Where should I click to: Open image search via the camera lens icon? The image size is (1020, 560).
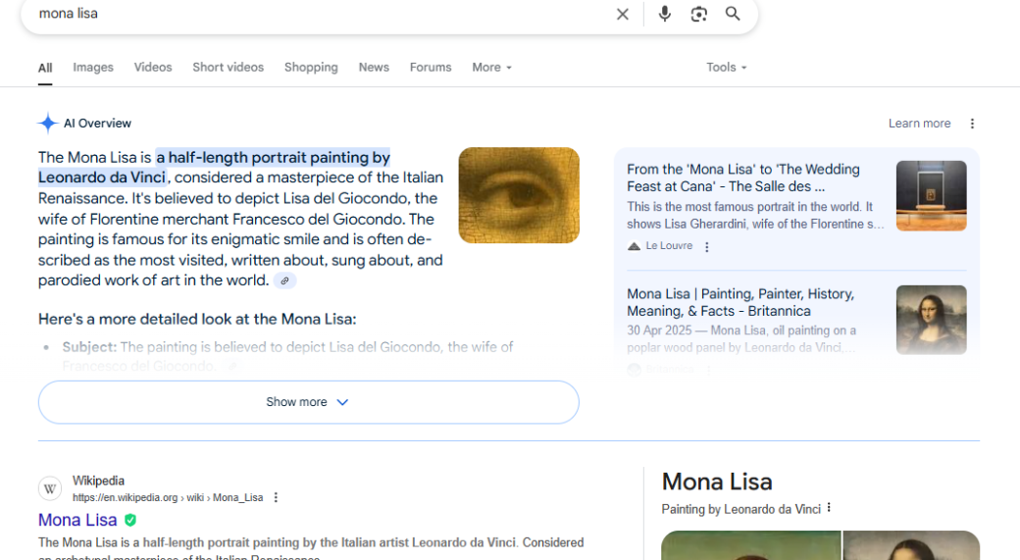699,14
